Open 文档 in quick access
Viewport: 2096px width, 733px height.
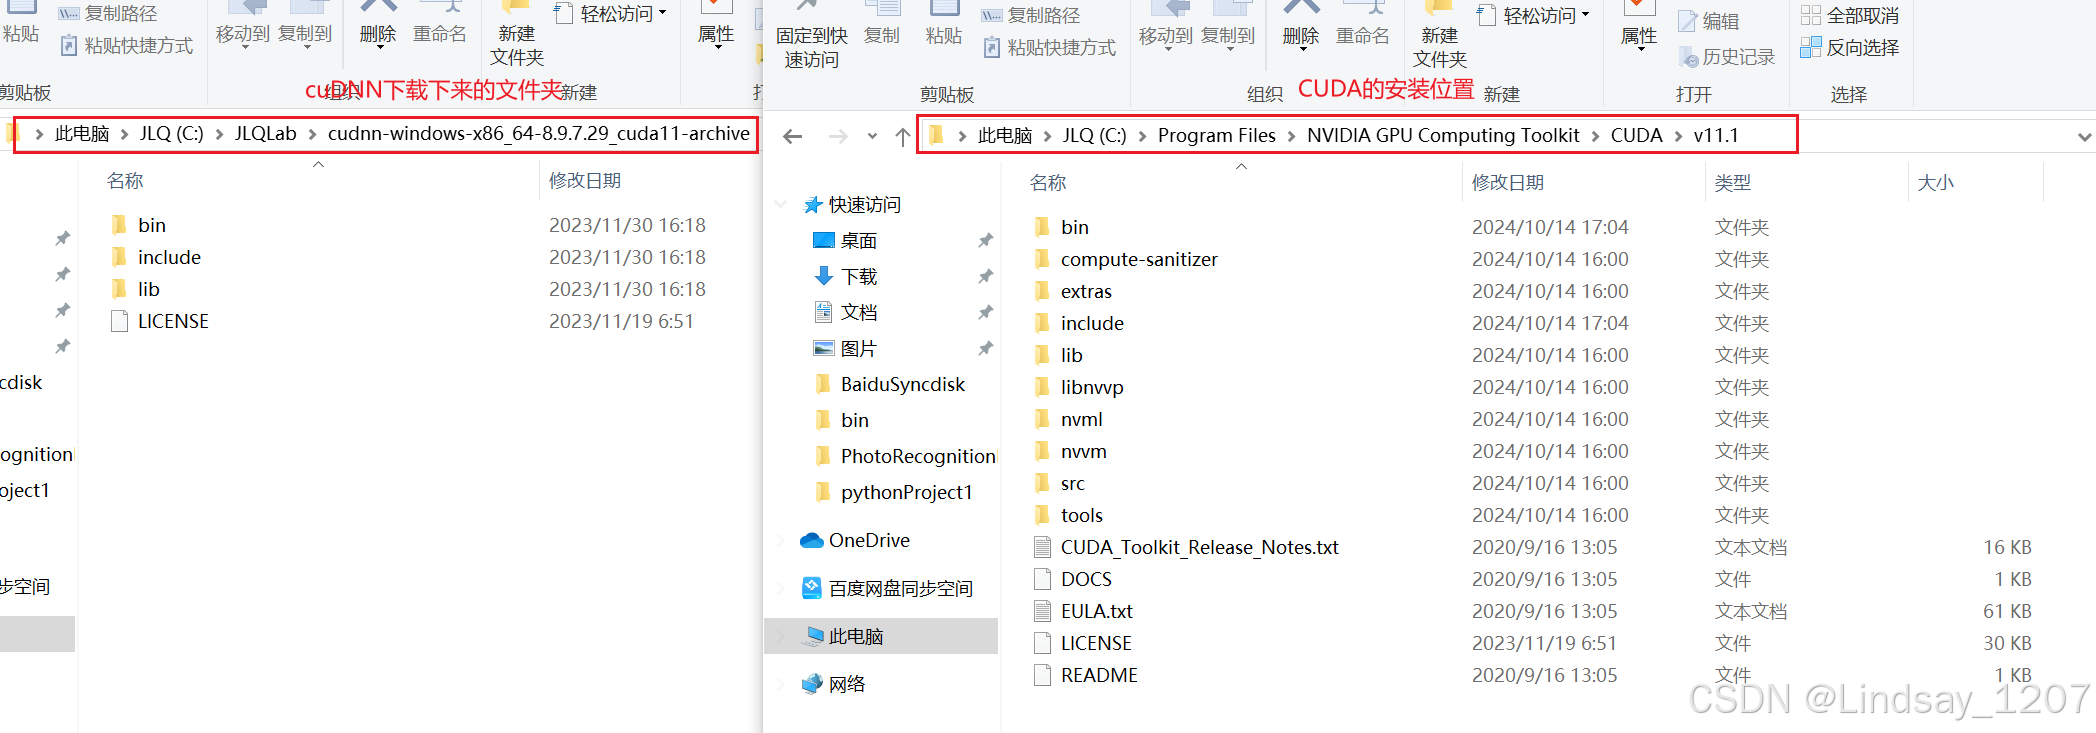858,313
